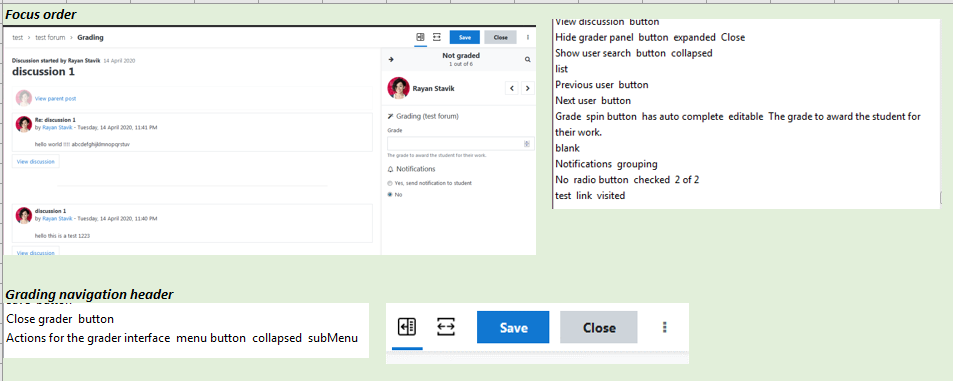Click avatar beside 'hello this is a test 1223' post
The image size is (953, 381).
(24, 215)
